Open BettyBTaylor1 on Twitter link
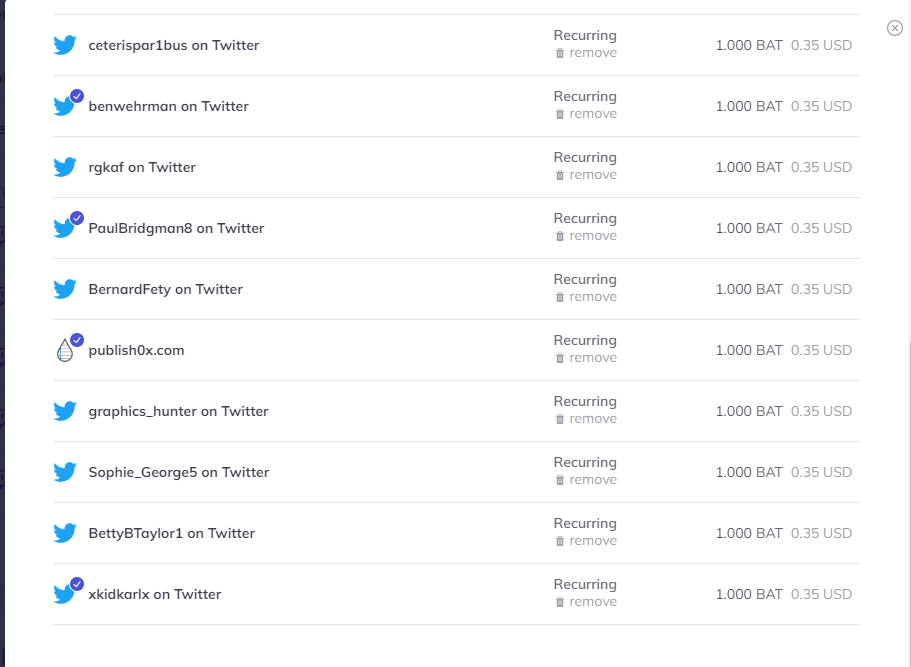The image size is (911, 667). [171, 533]
